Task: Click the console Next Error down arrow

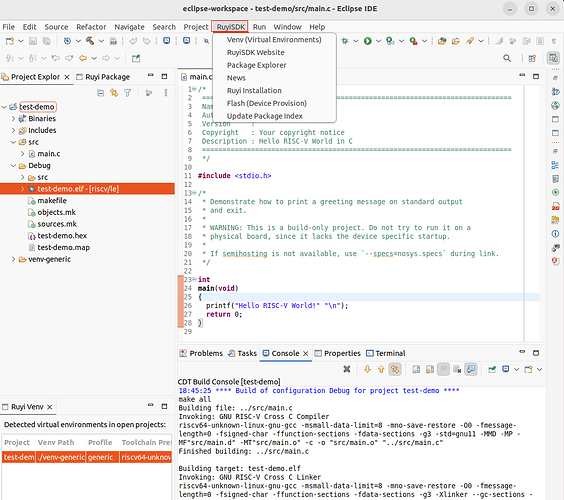Action: 367,369
